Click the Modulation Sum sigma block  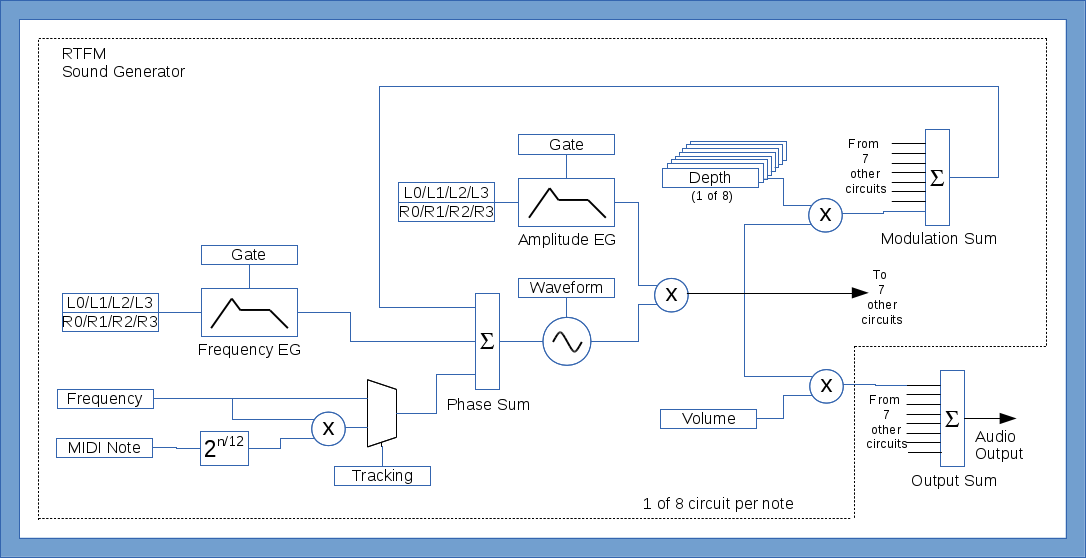pyautogui.click(x=937, y=177)
